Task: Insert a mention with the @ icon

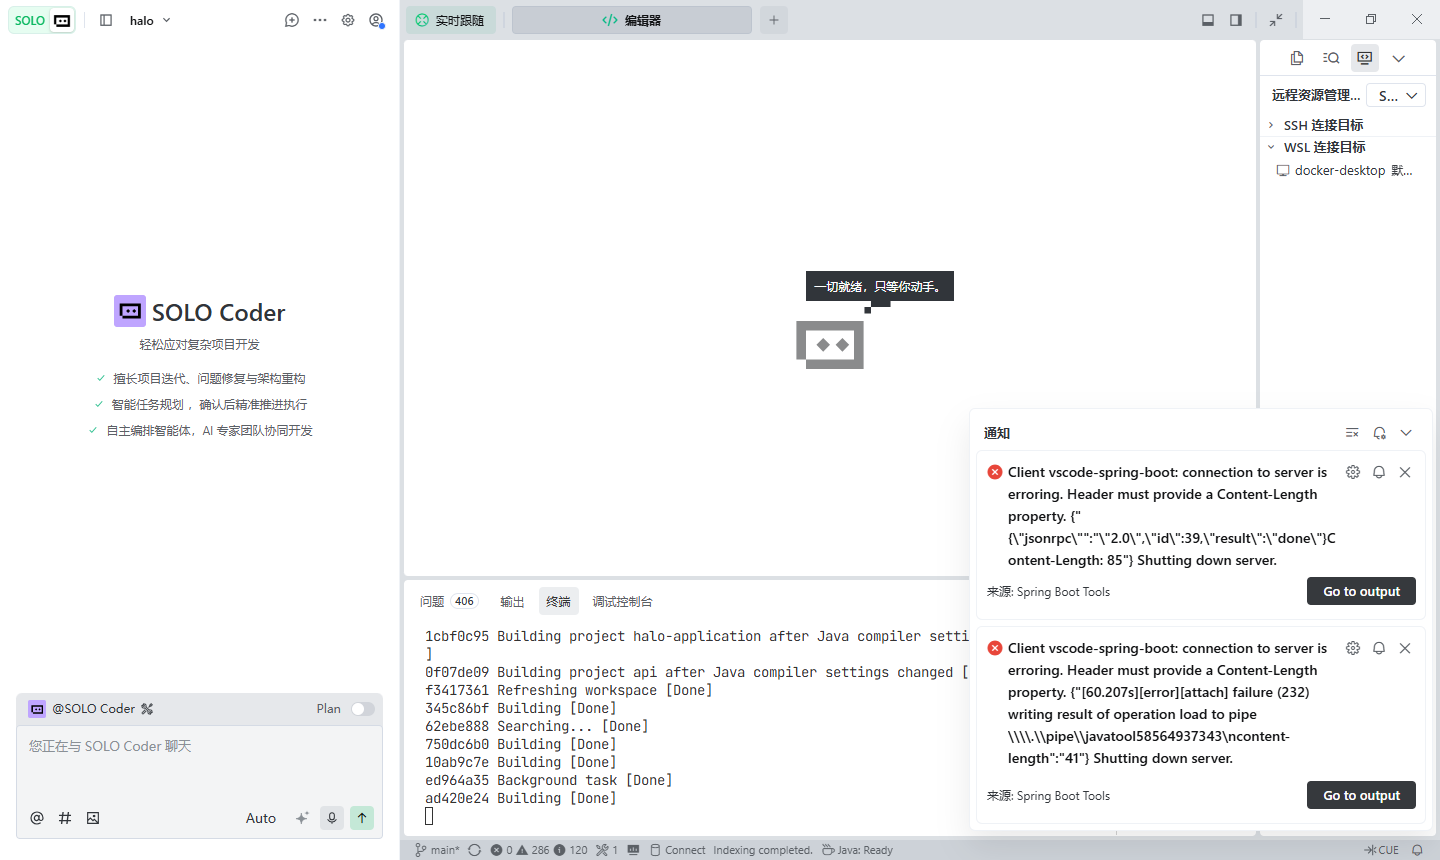Action: pyautogui.click(x=37, y=818)
